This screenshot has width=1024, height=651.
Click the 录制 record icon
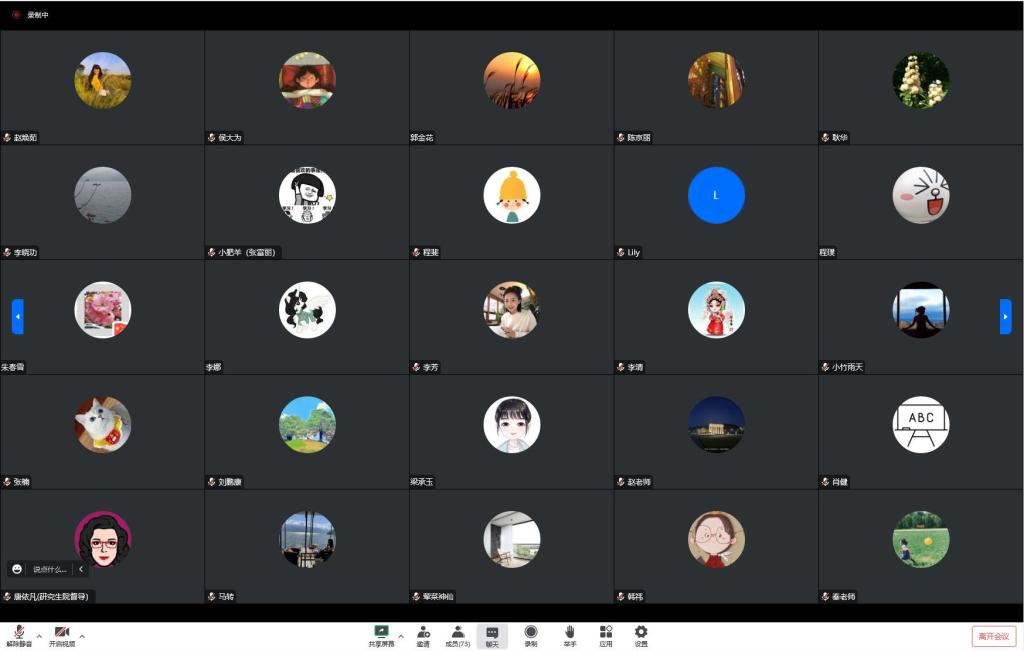[531, 635]
